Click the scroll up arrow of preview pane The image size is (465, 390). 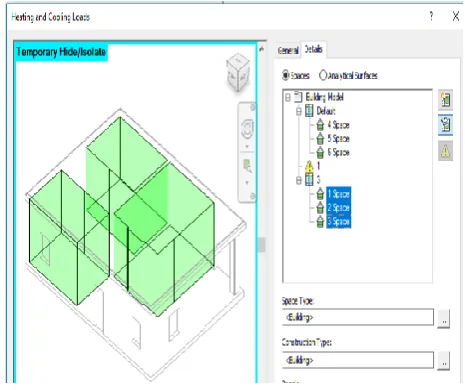(262, 49)
